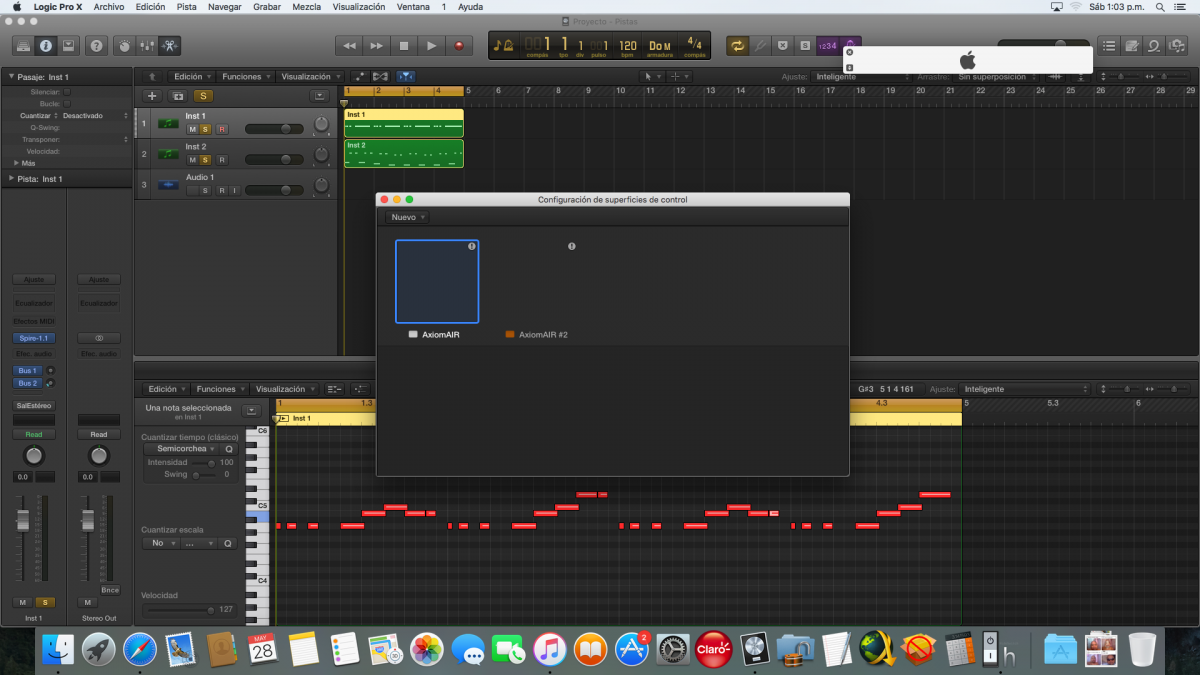The image size is (1200, 675).
Task: Adjust the Intensidad quantize slider
Action: (x=203, y=463)
